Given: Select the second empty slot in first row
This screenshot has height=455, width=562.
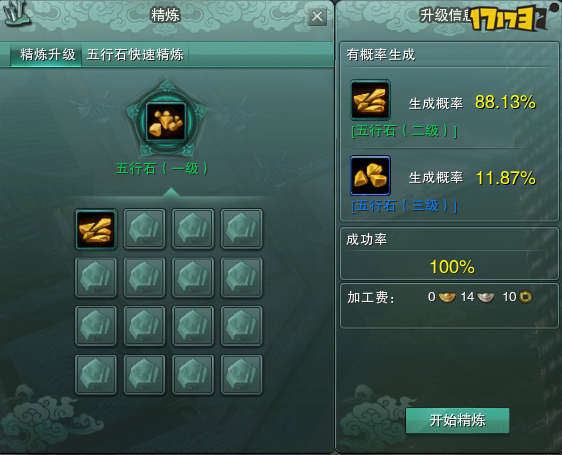Looking at the screenshot, I should (144, 229).
